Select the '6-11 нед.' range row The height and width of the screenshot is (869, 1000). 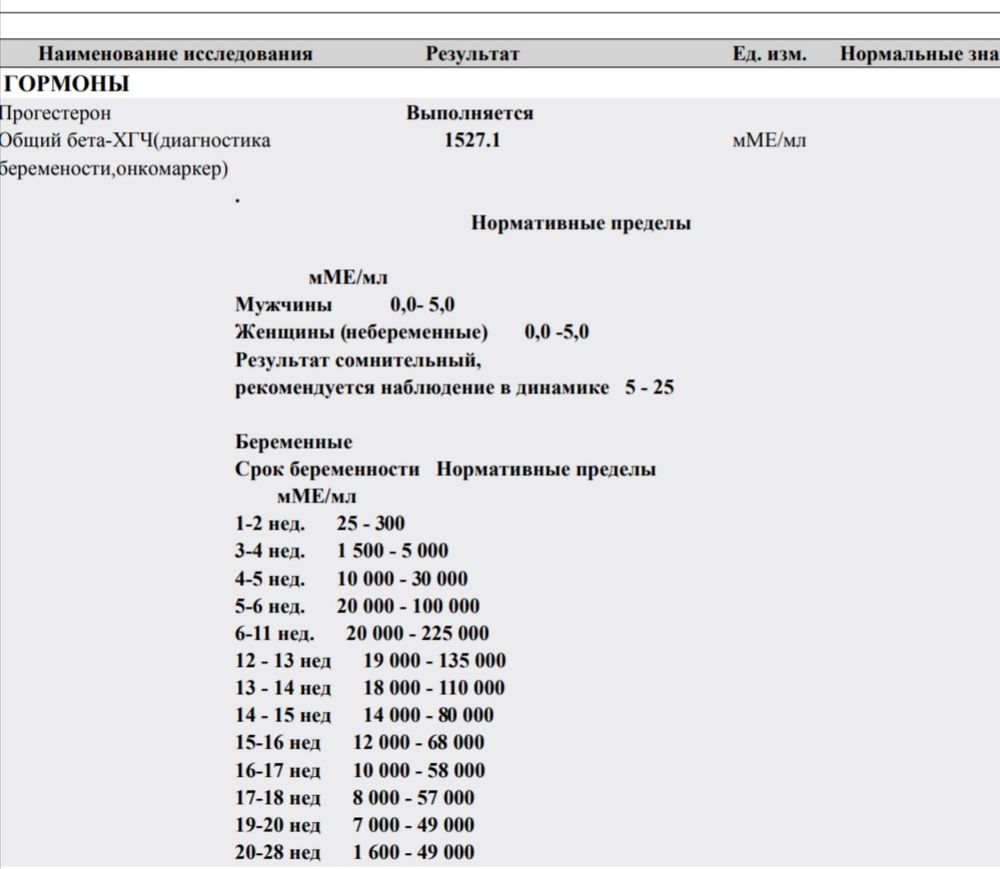coord(362,633)
